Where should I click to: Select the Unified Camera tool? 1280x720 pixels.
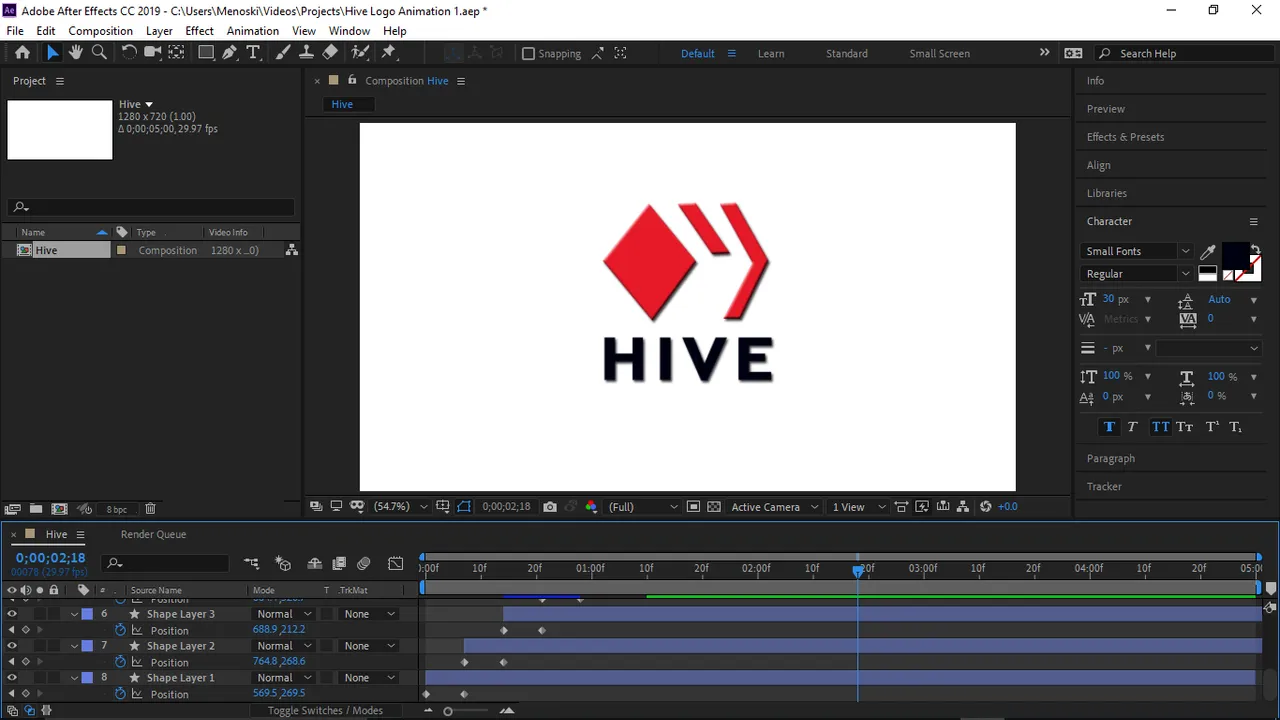pos(152,53)
